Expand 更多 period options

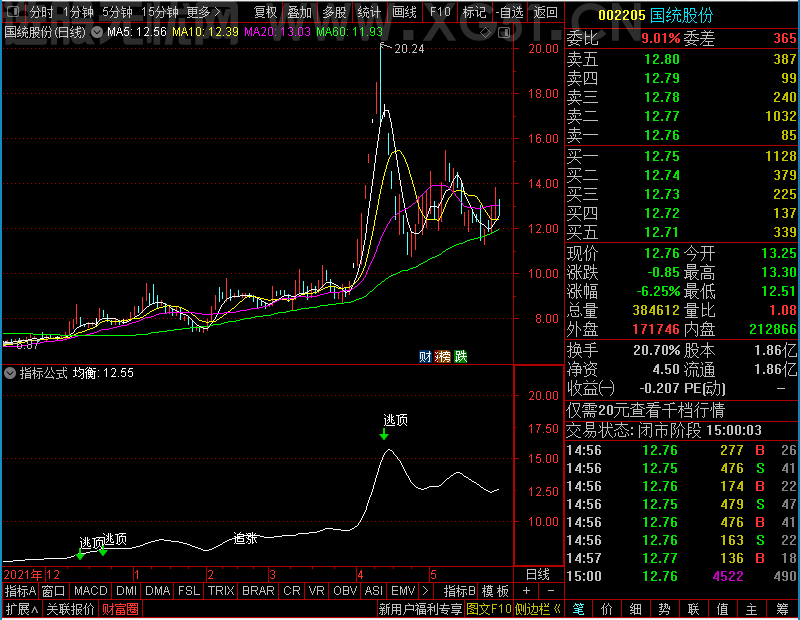pos(204,12)
